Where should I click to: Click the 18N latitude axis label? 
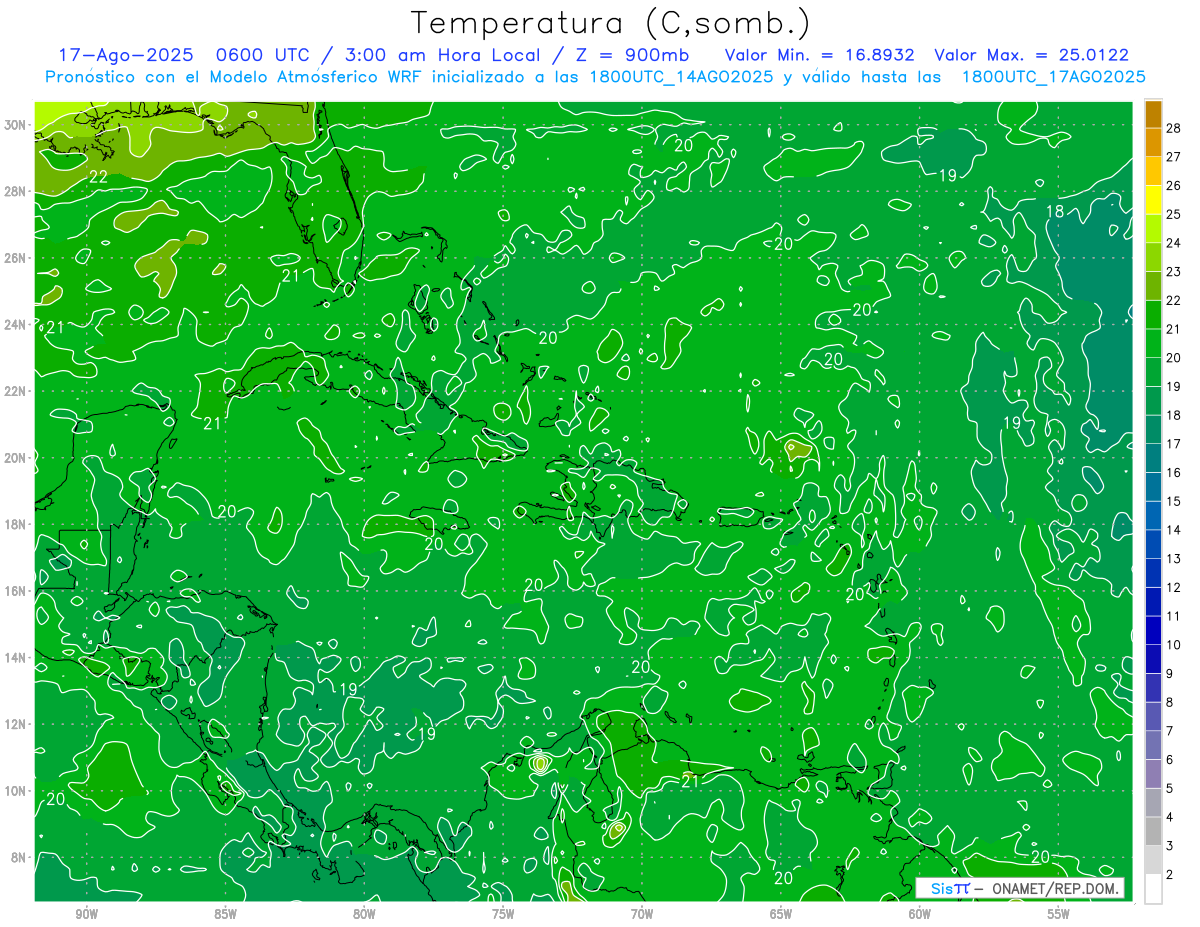pos(17,524)
